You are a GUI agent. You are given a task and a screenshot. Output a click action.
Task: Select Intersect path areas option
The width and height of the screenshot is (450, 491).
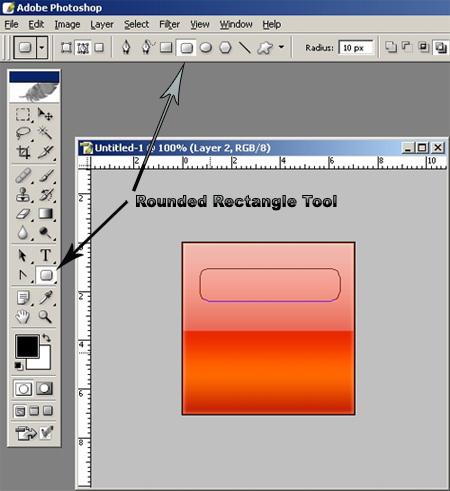click(x=424, y=47)
